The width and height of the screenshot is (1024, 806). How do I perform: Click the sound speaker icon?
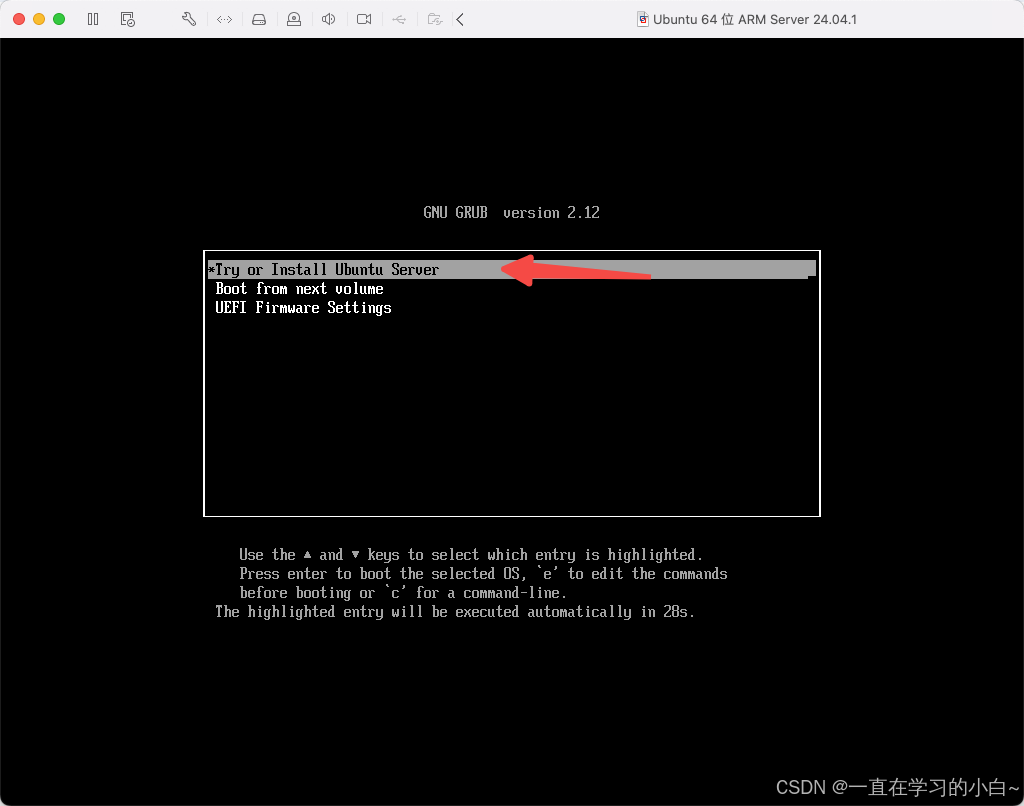coord(328,20)
